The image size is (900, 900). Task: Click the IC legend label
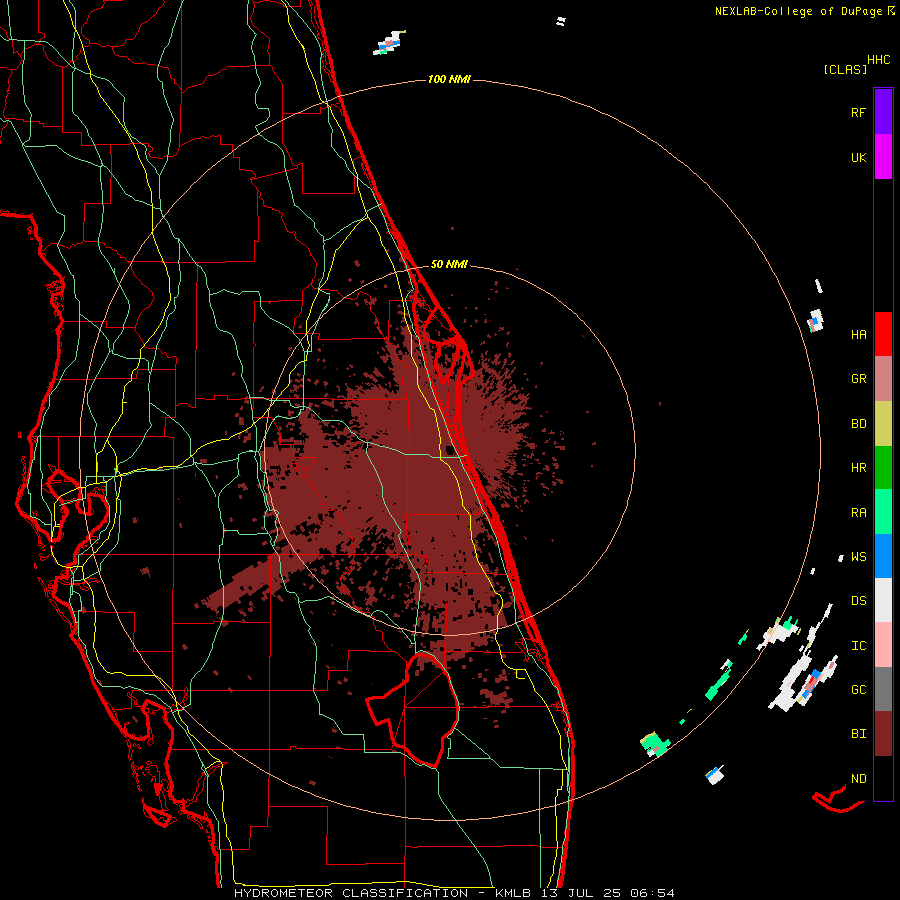point(858,646)
